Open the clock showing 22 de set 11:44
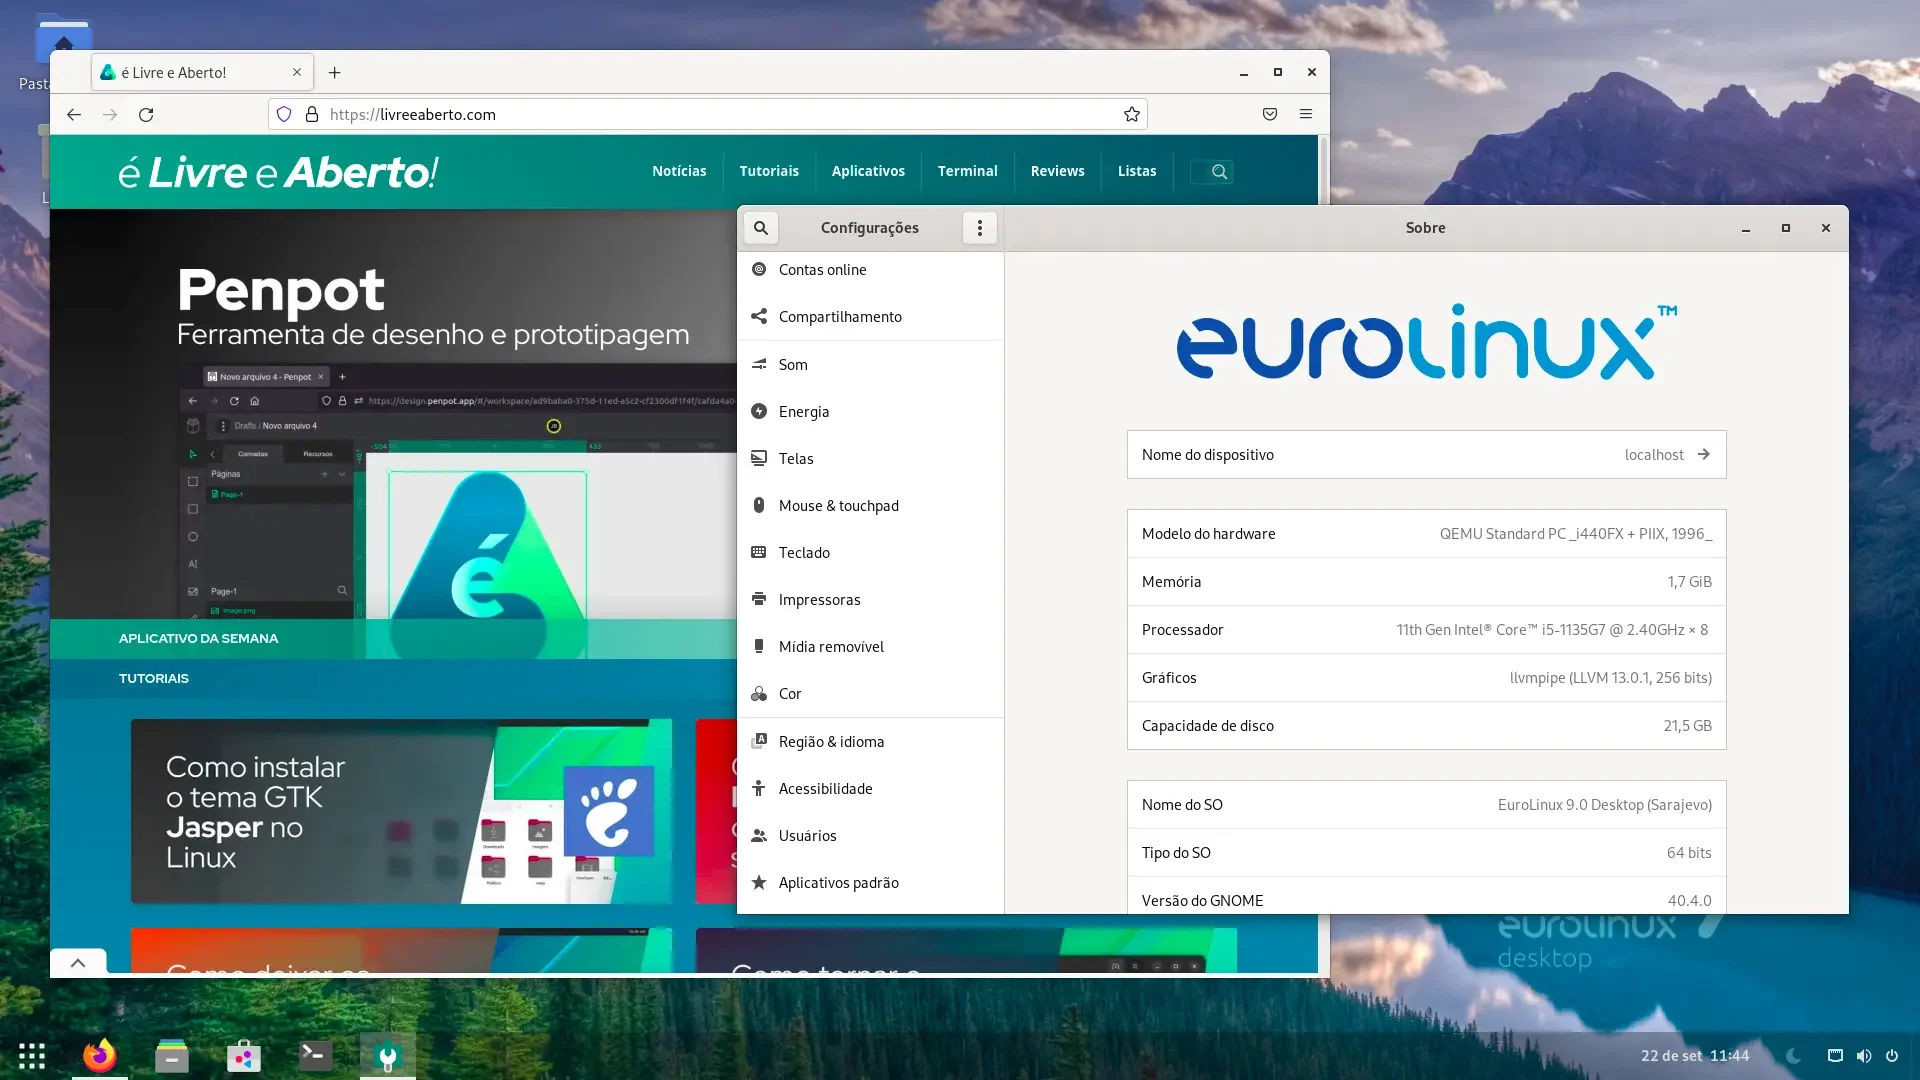Image resolution: width=1920 pixels, height=1080 pixels. (x=1695, y=1056)
